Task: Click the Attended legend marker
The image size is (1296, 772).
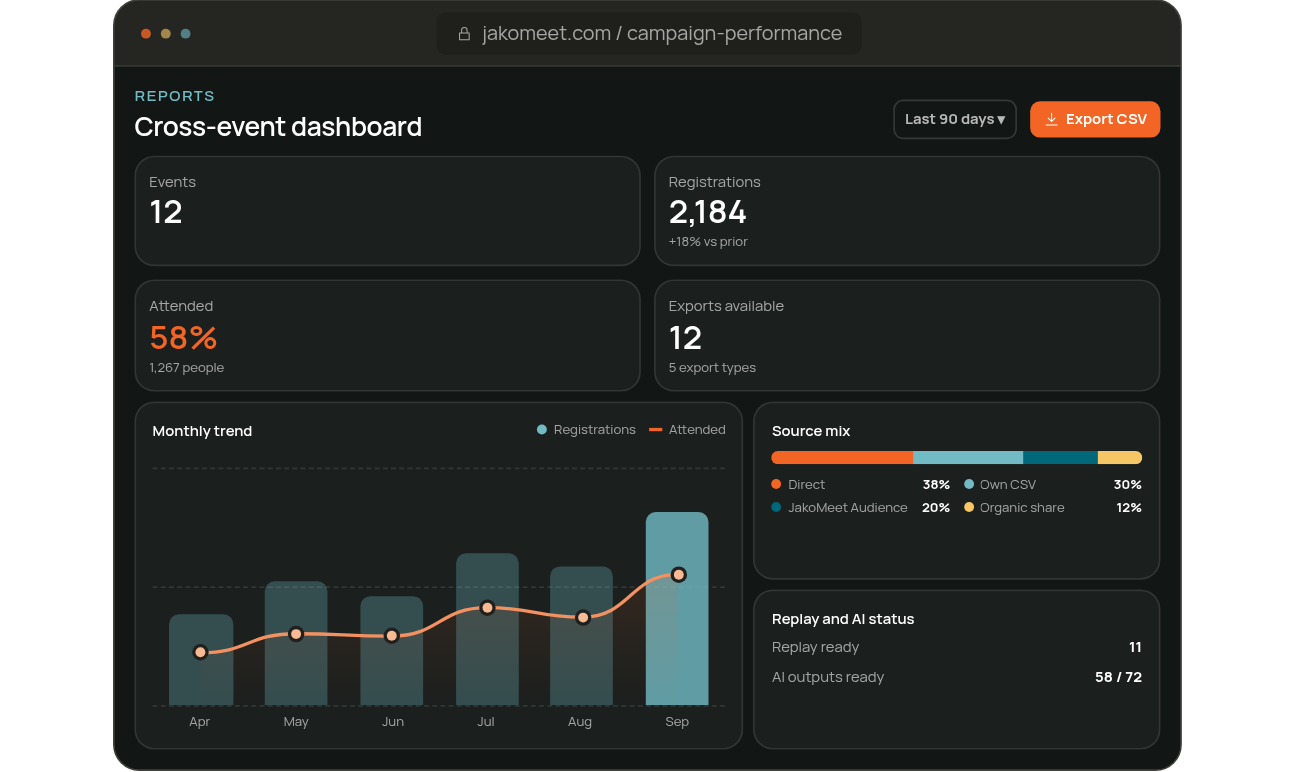Action: click(656, 430)
